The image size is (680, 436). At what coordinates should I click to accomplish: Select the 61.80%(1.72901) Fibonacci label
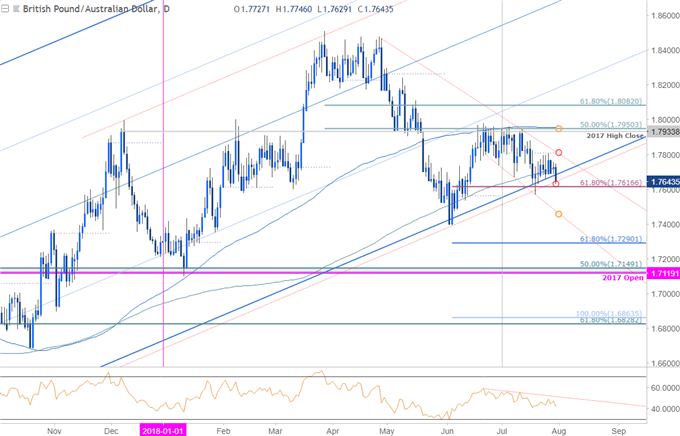(x=611, y=239)
